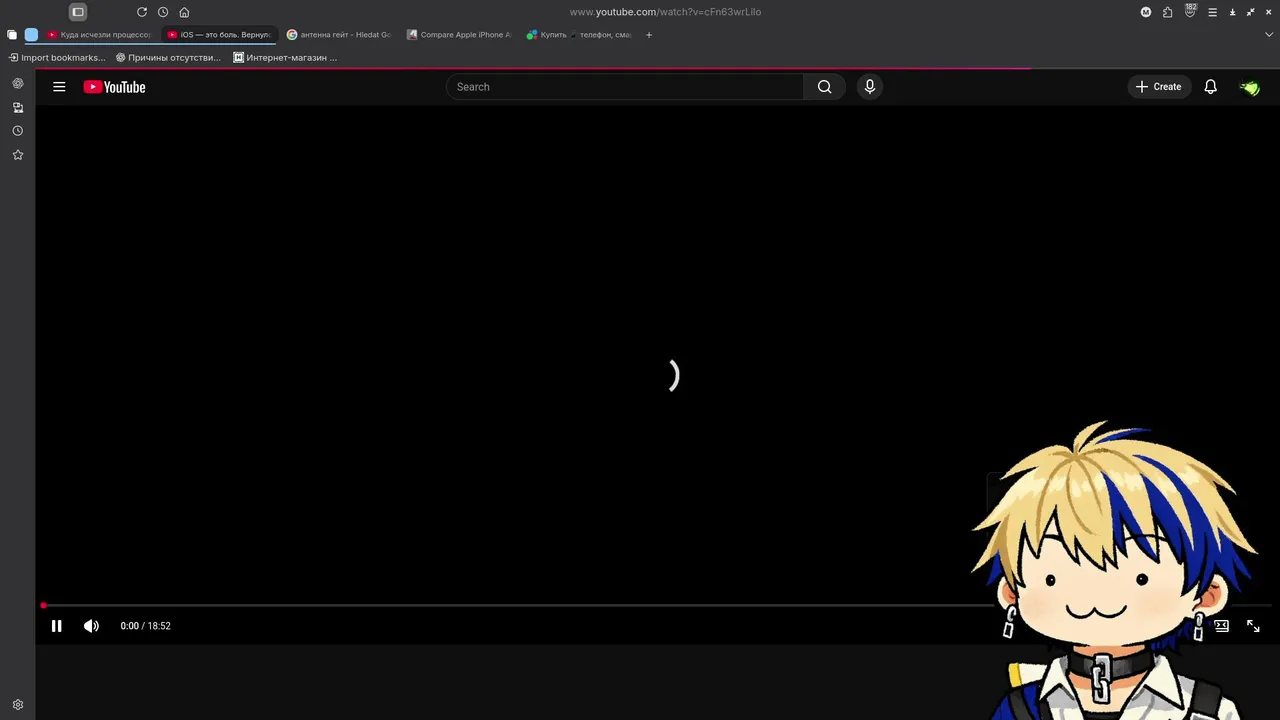Open the ad blocker shield showing 182
This screenshot has height=720, width=1280.
1190,11
